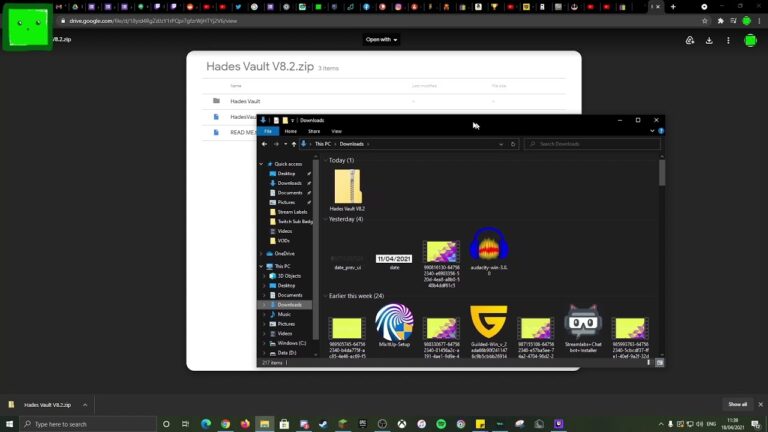Open Documents under Quick access

[289, 193]
